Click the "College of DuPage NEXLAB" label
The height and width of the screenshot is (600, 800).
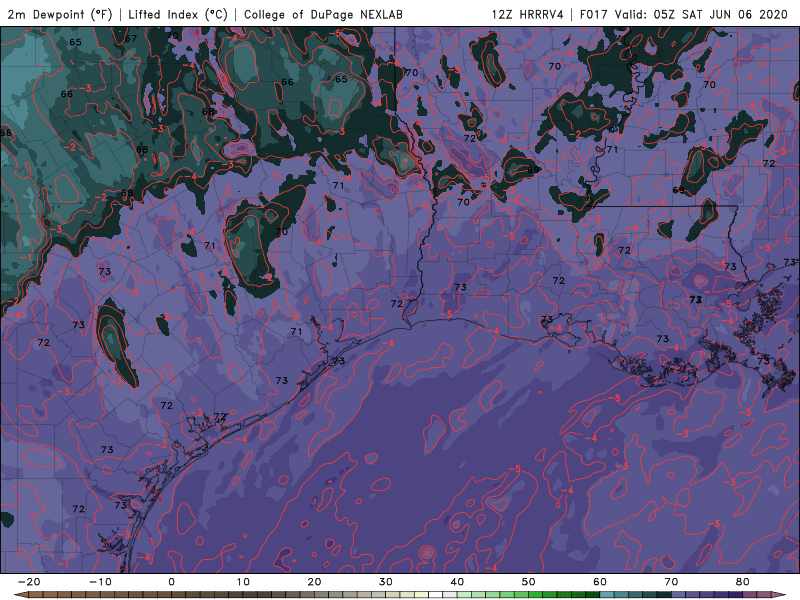coord(323,15)
